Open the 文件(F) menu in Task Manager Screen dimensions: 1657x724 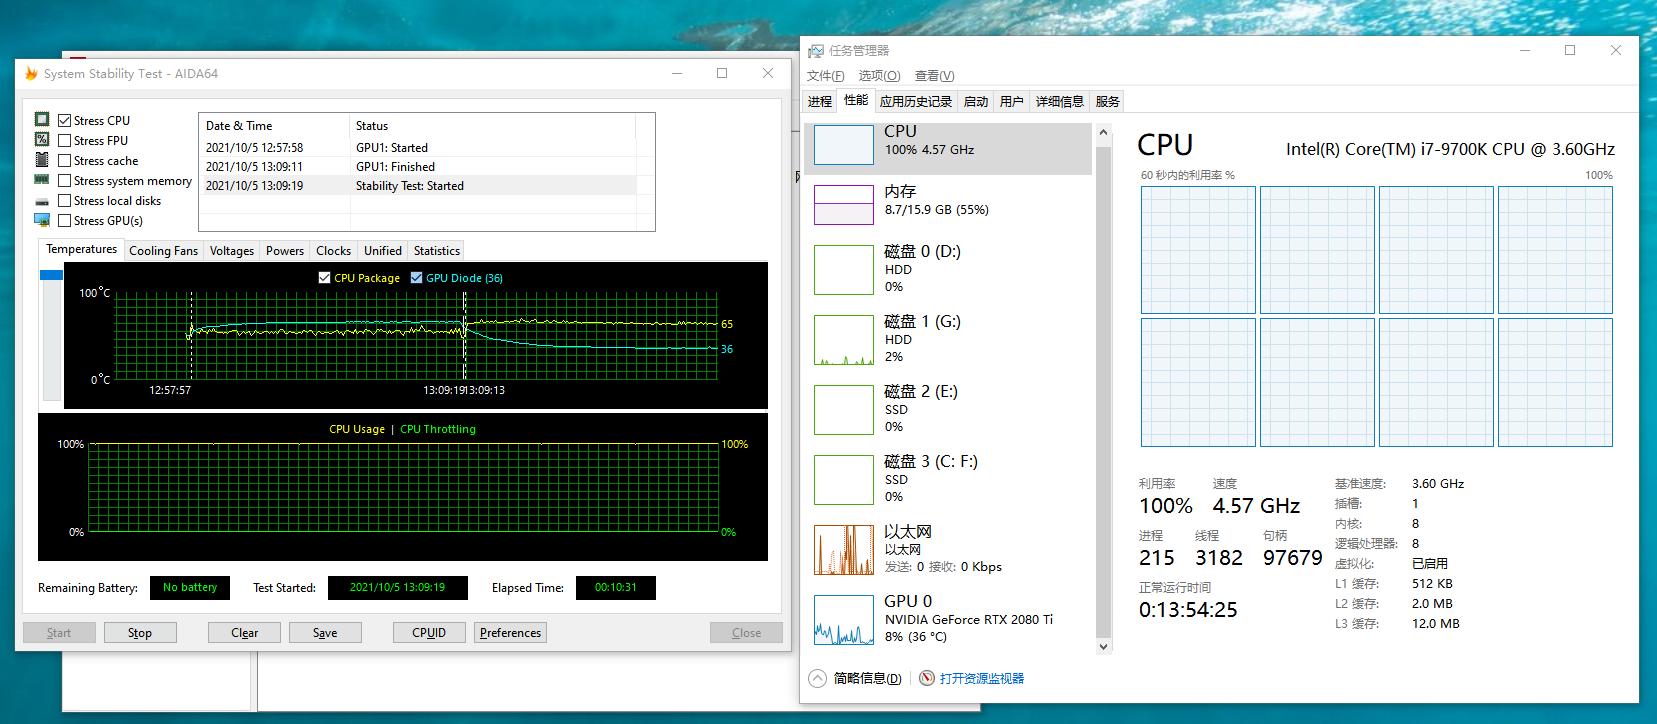point(826,76)
